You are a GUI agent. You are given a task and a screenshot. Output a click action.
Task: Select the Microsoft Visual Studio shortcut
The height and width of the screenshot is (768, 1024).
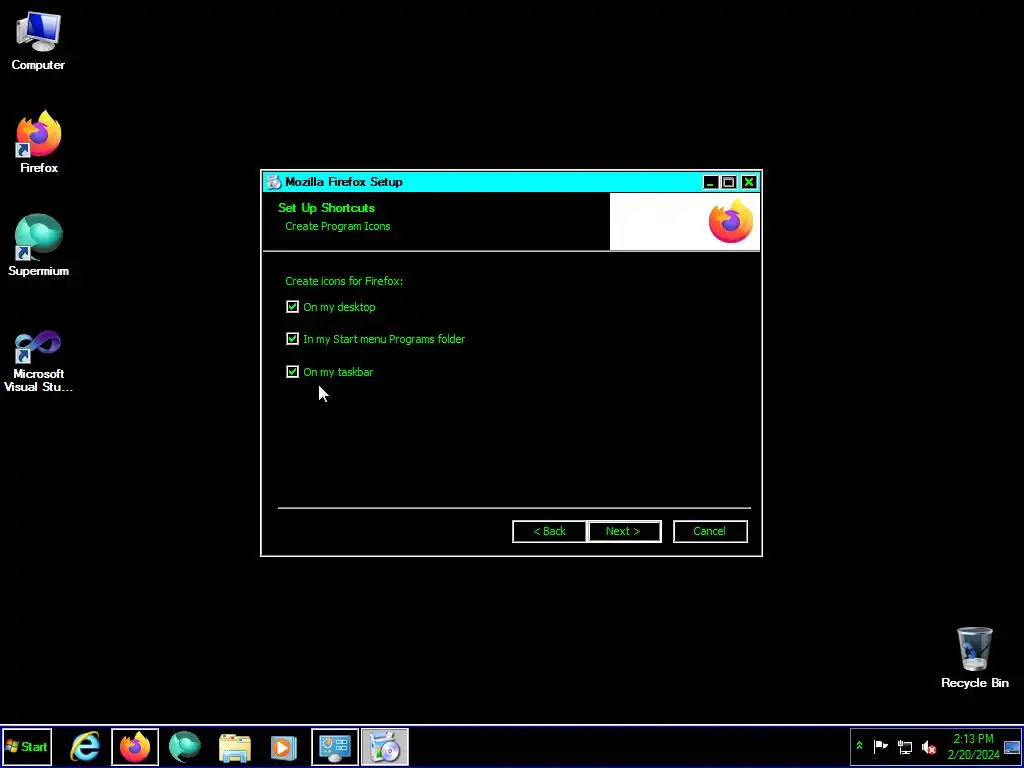[39, 361]
